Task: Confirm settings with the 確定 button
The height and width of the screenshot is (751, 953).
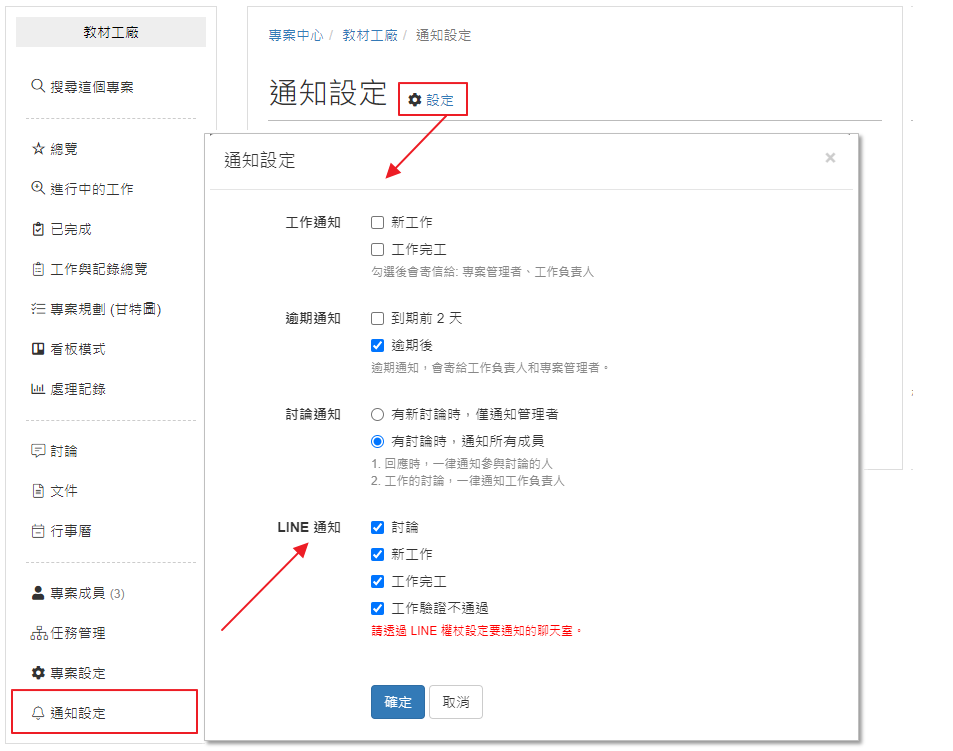Action: click(x=398, y=702)
